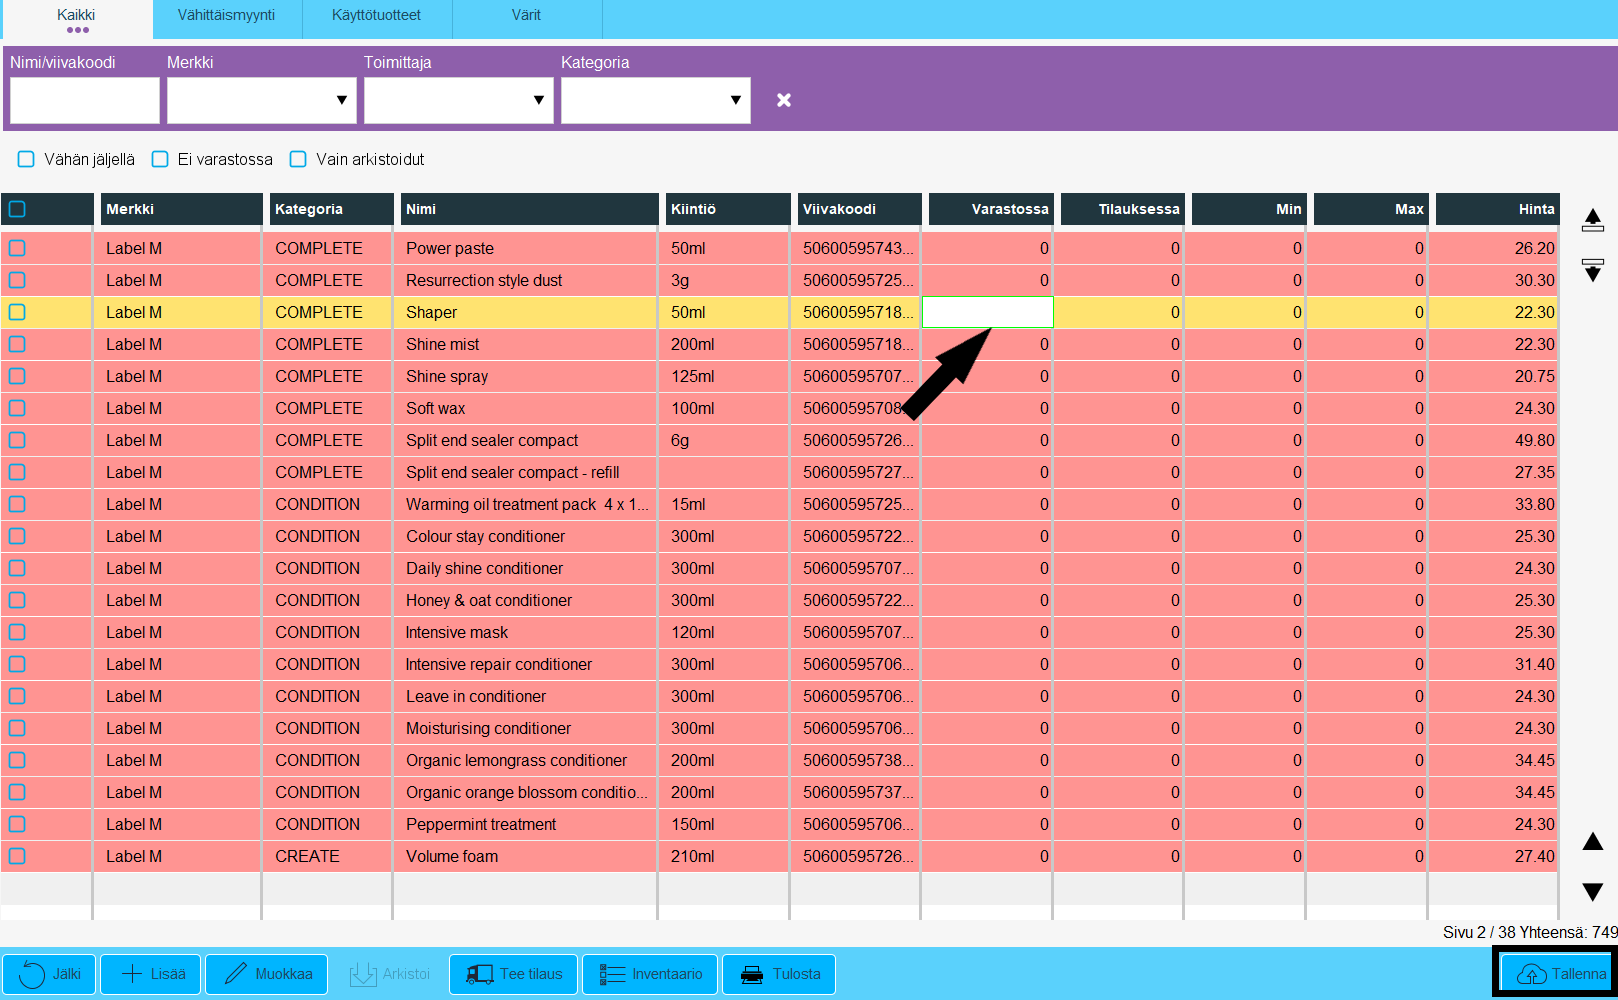Check the Volume foam row checkbox

[17, 856]
